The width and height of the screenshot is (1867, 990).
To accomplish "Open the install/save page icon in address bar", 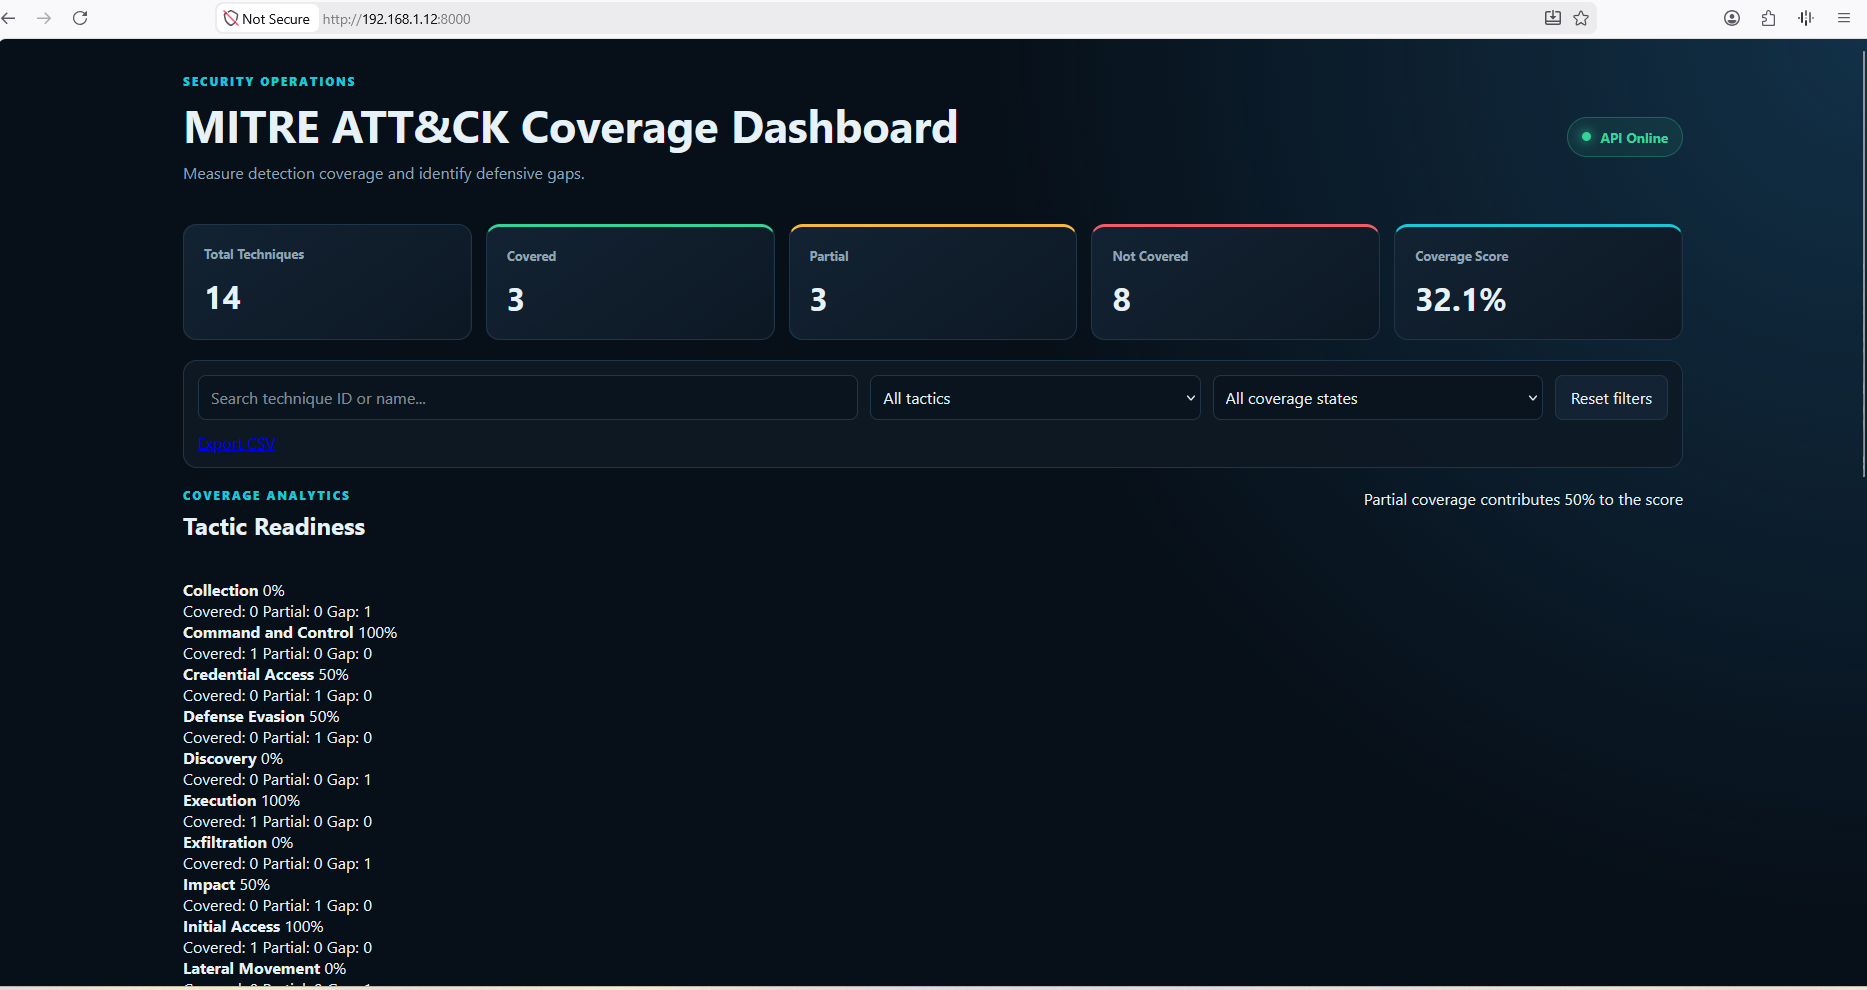I will coord(1553,18).
